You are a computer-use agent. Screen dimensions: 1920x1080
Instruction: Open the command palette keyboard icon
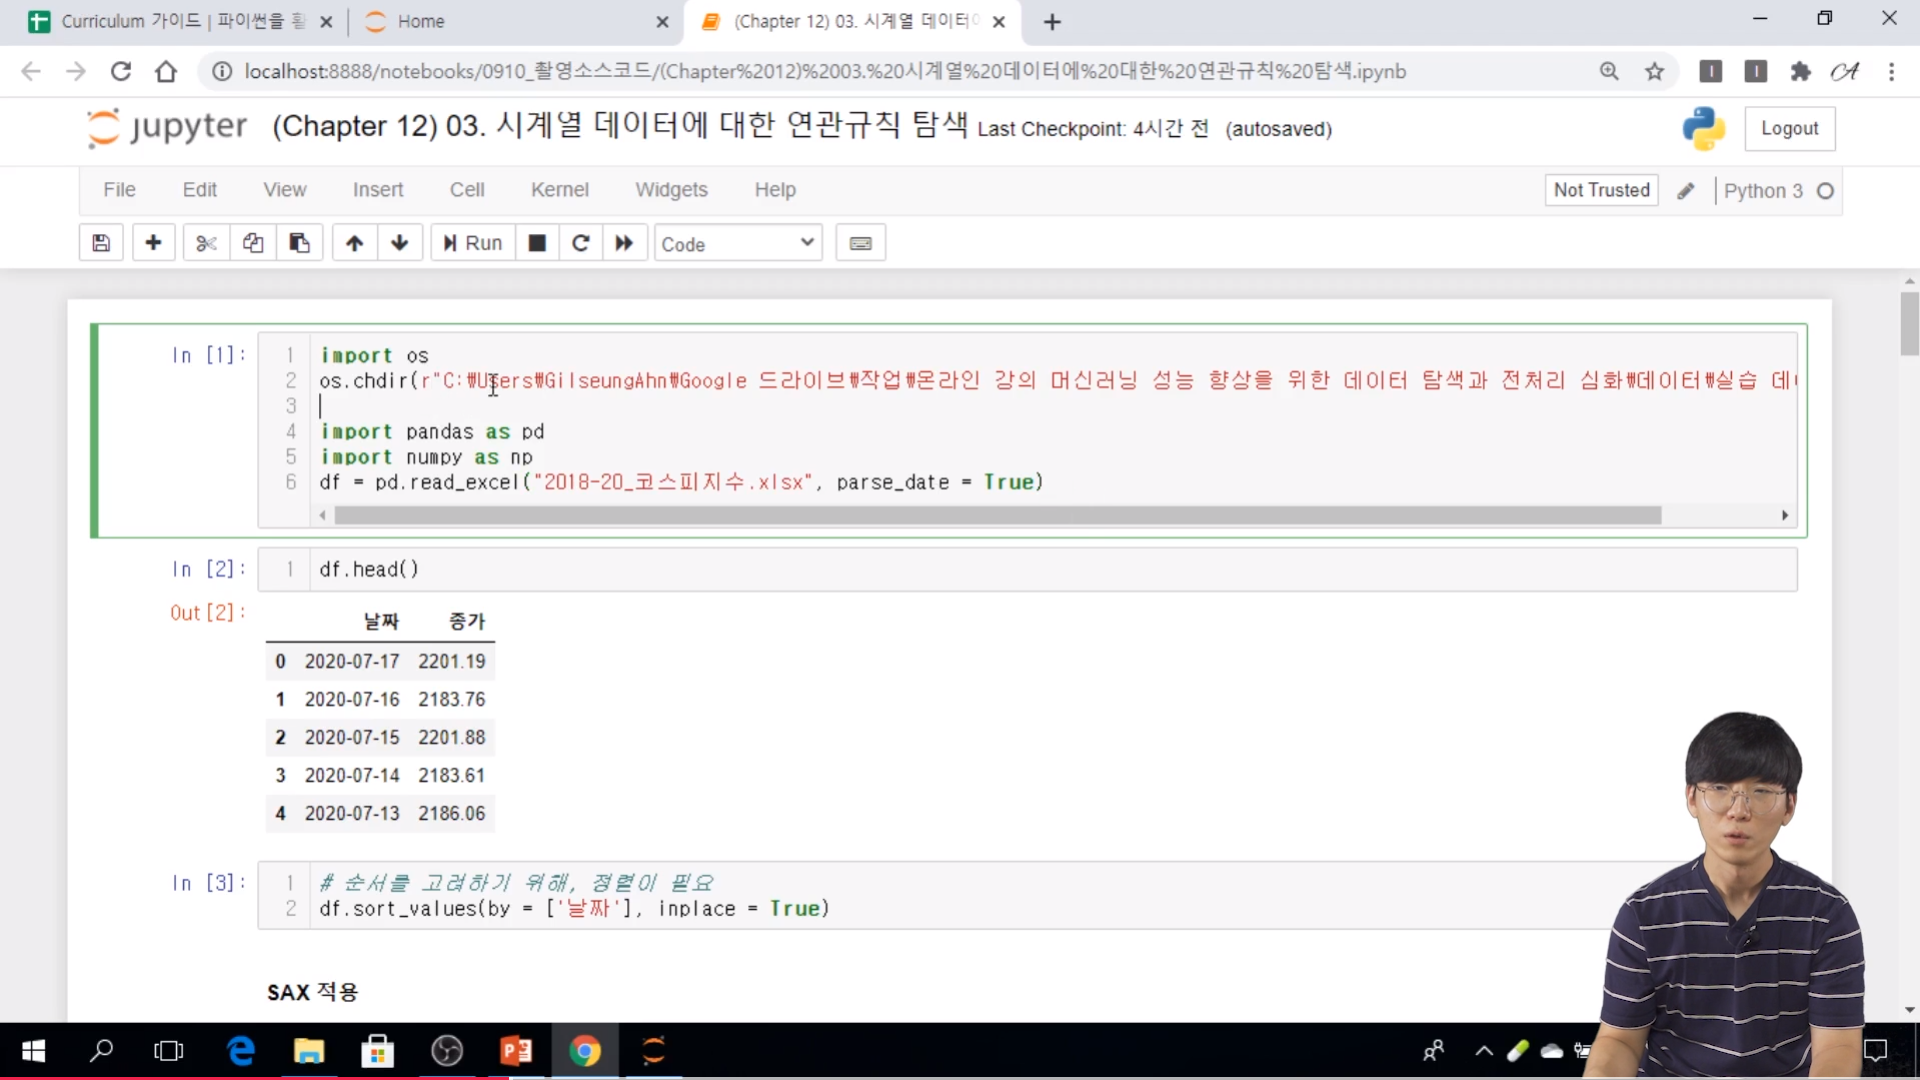pyautogui.click(x=860, y=243)
